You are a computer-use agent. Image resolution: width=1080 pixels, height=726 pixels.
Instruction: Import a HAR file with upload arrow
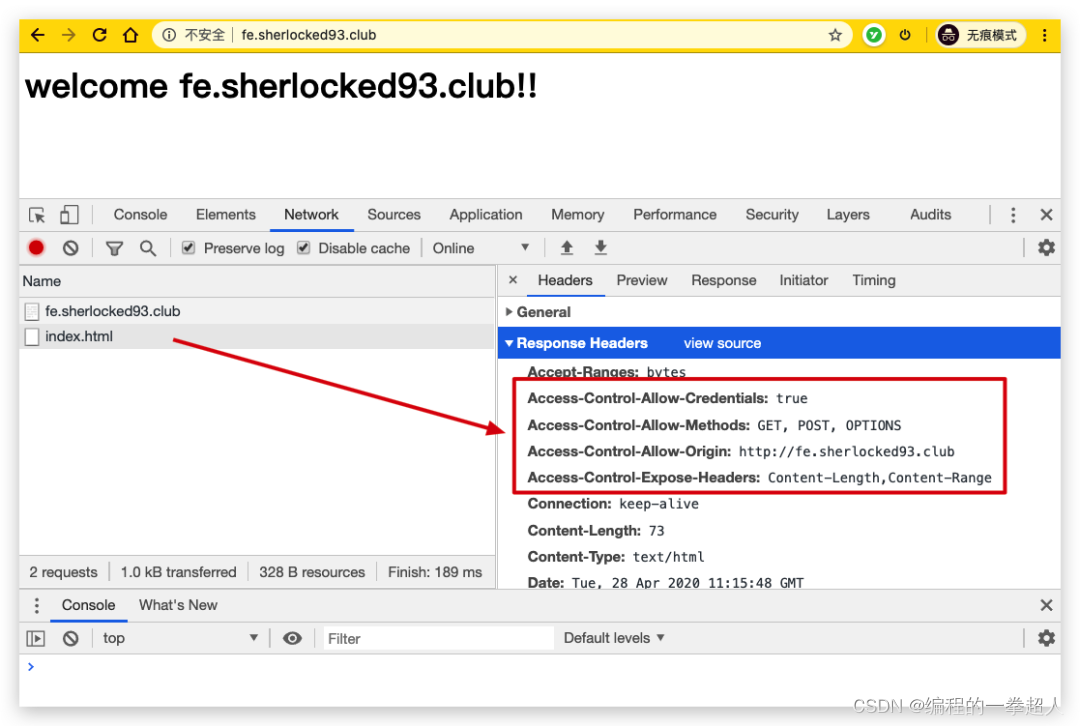click(567, 248)
